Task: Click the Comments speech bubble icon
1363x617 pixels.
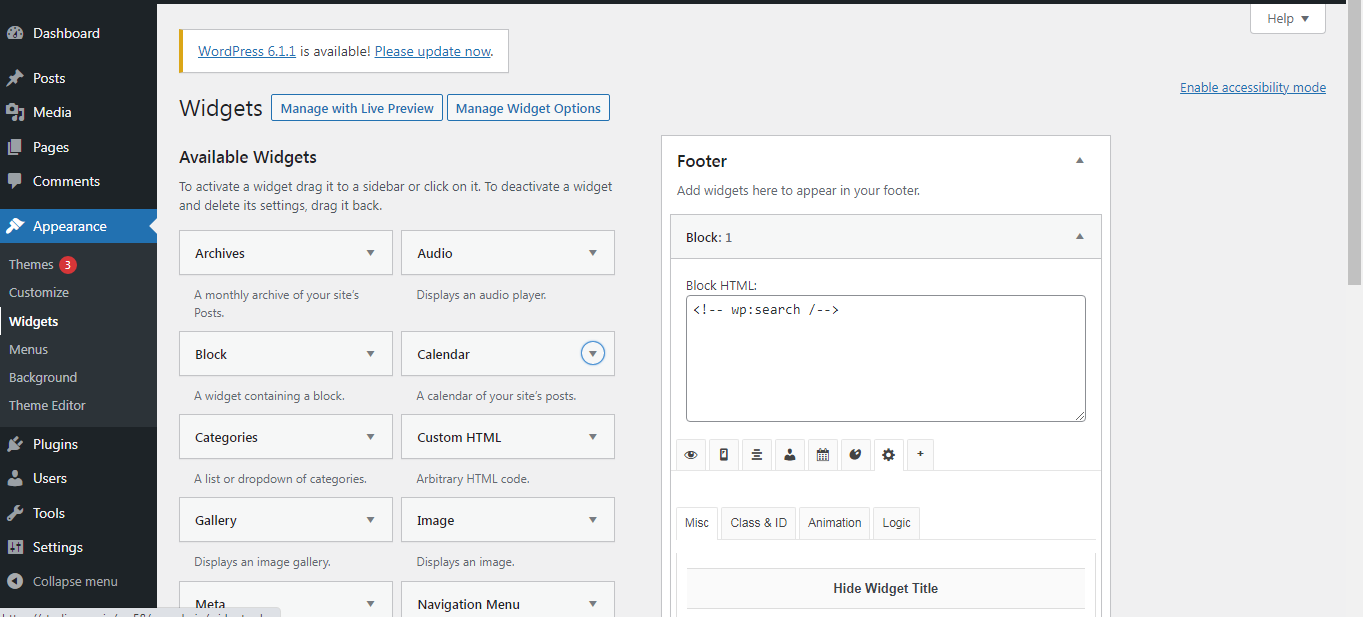Action: coord(15,181)
